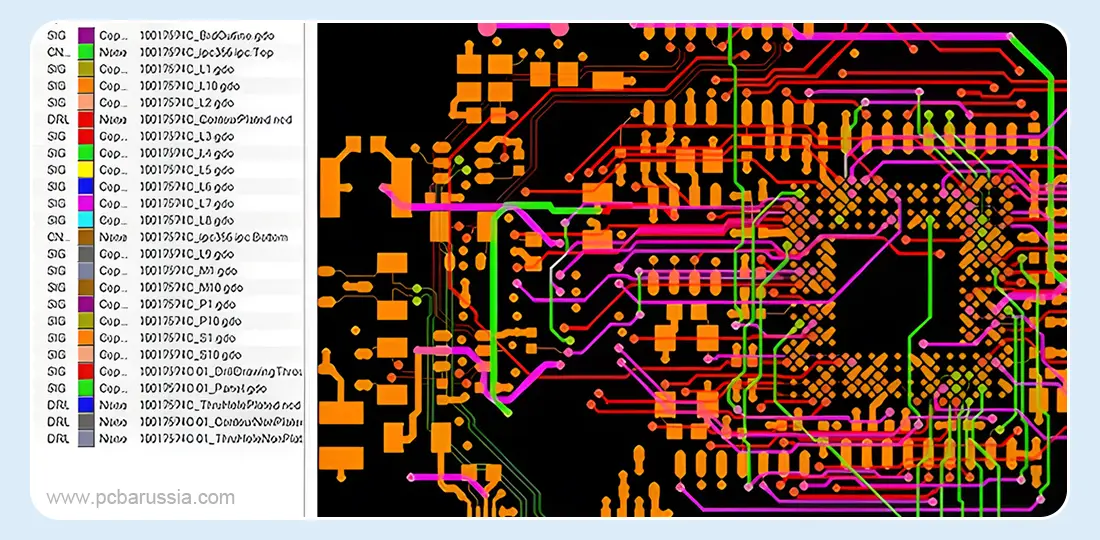Image resolution: width=1100 pixels, height=540 pixels.
Task: Click the brown swatch of M10.gdo layer
Action: (86, 288)
